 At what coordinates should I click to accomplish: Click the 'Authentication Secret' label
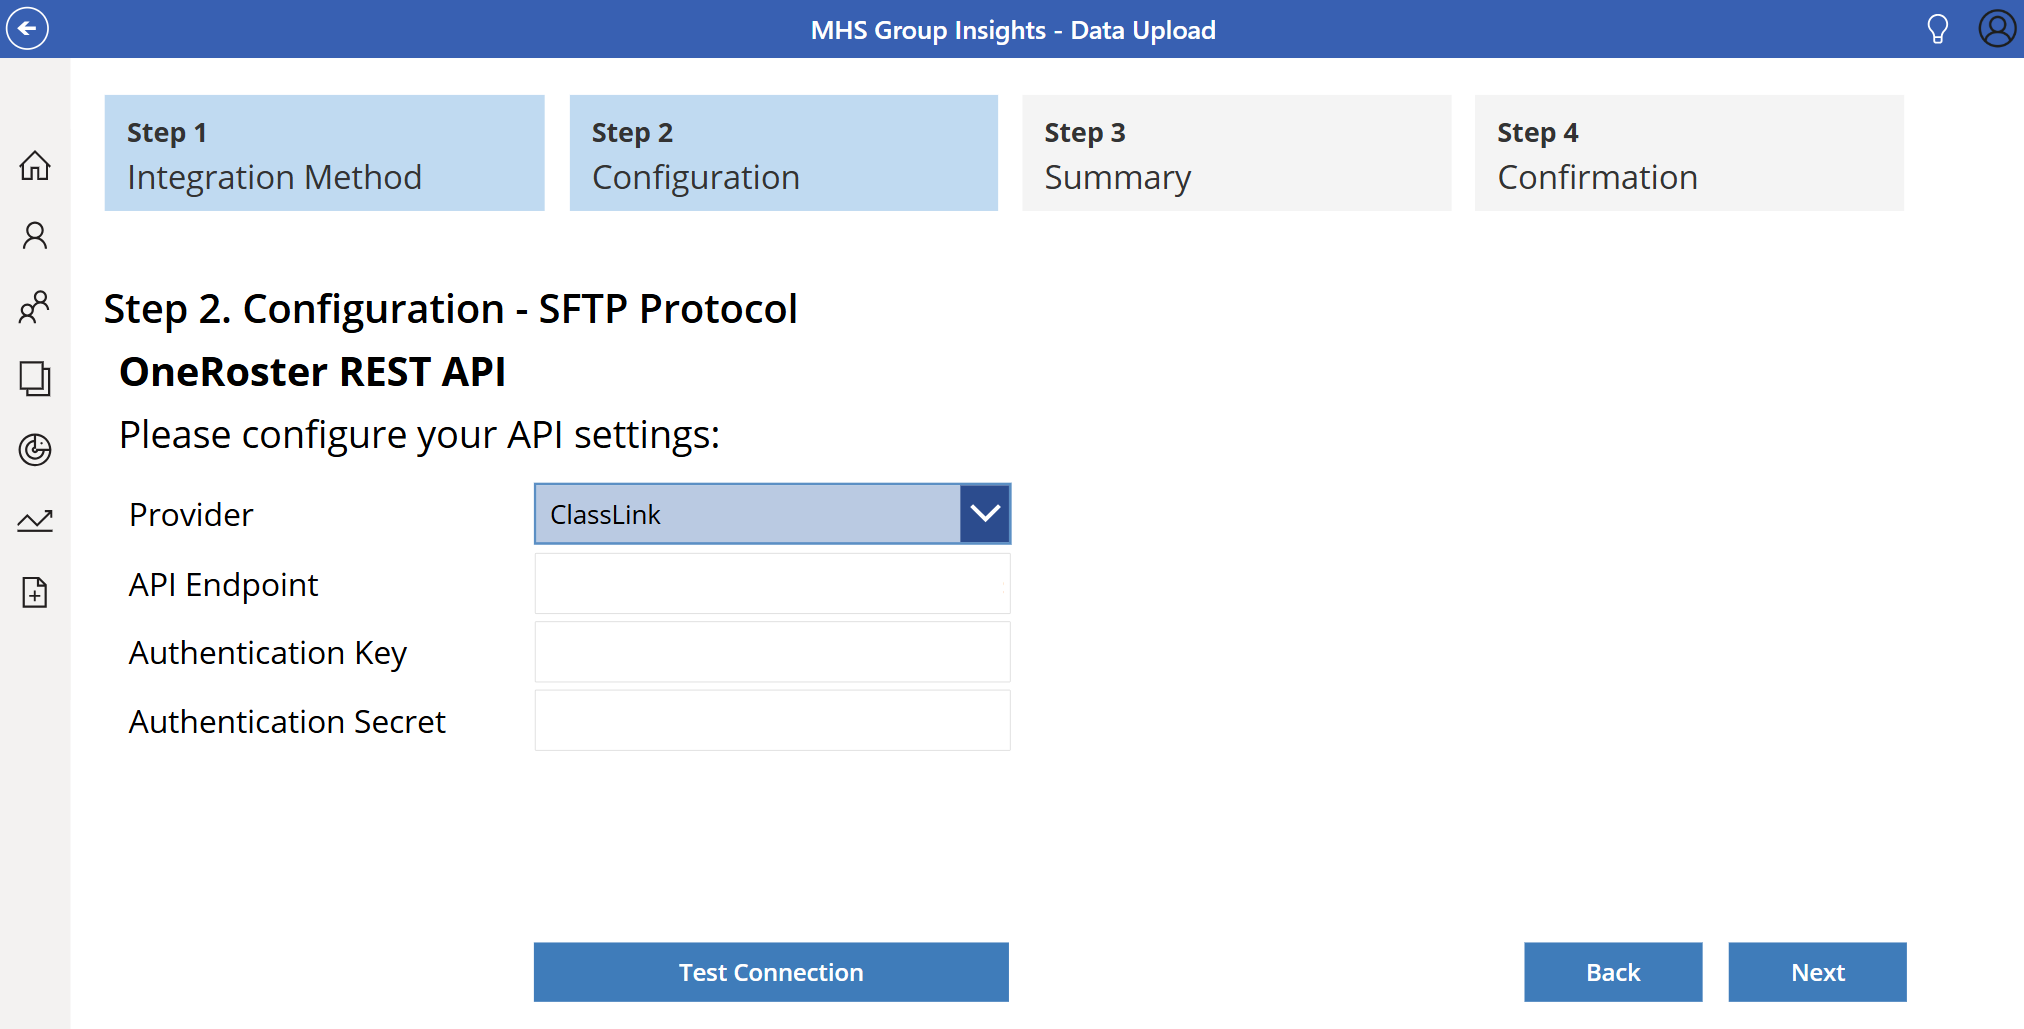coord(287,722)
